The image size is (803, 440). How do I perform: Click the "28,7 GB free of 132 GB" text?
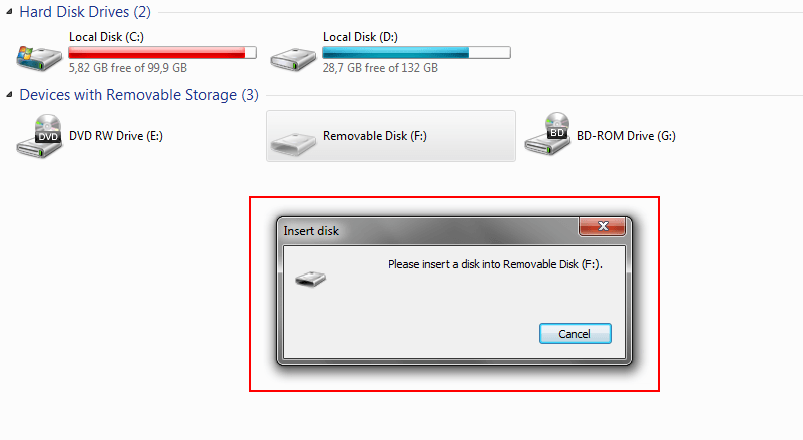pos(379,68)
